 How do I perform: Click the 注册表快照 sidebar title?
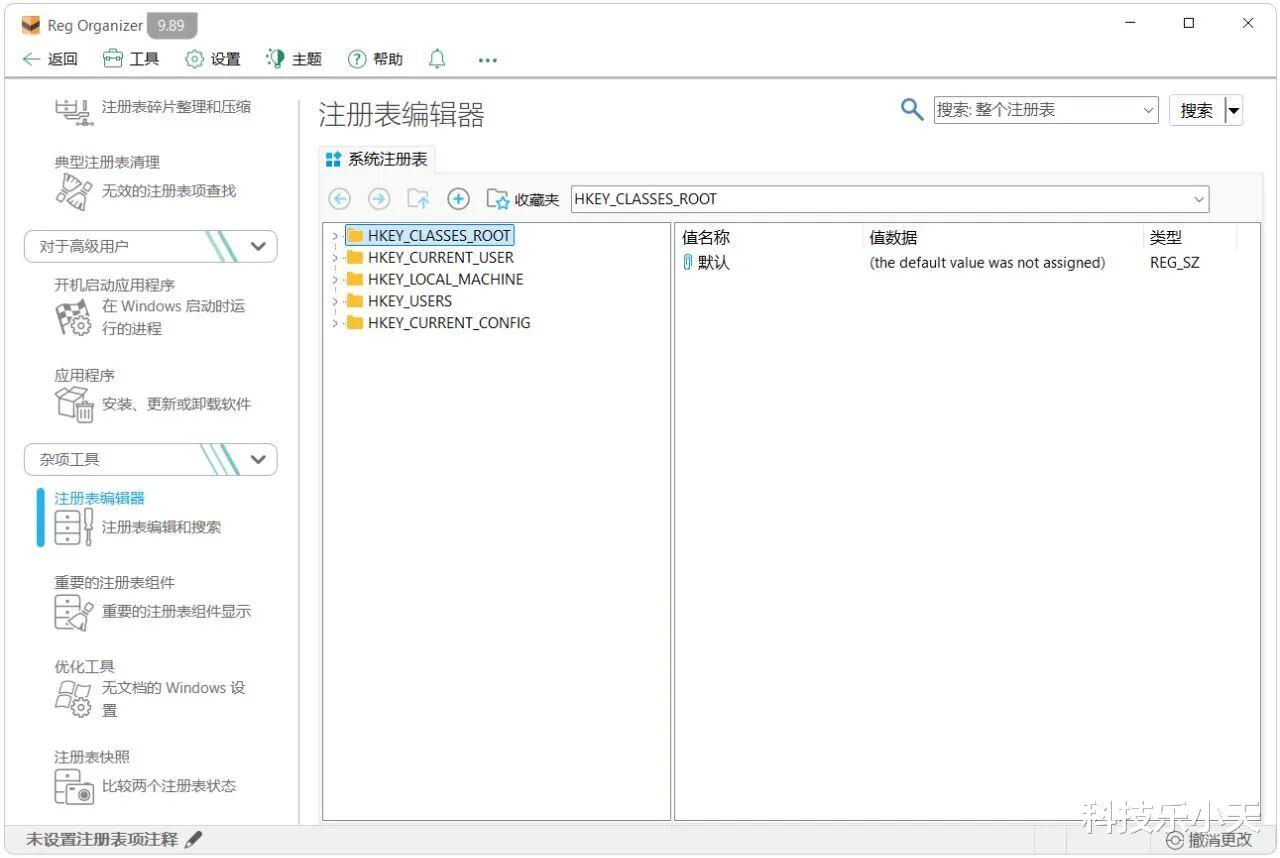click(92, 757)
